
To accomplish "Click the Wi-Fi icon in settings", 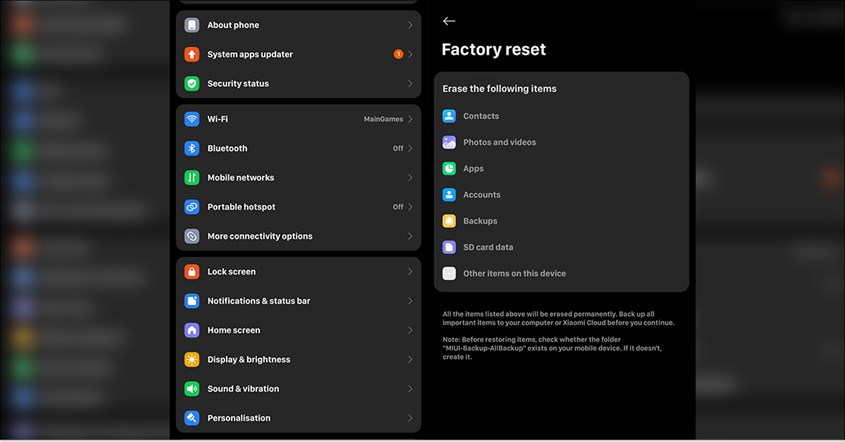I will 192,119.
